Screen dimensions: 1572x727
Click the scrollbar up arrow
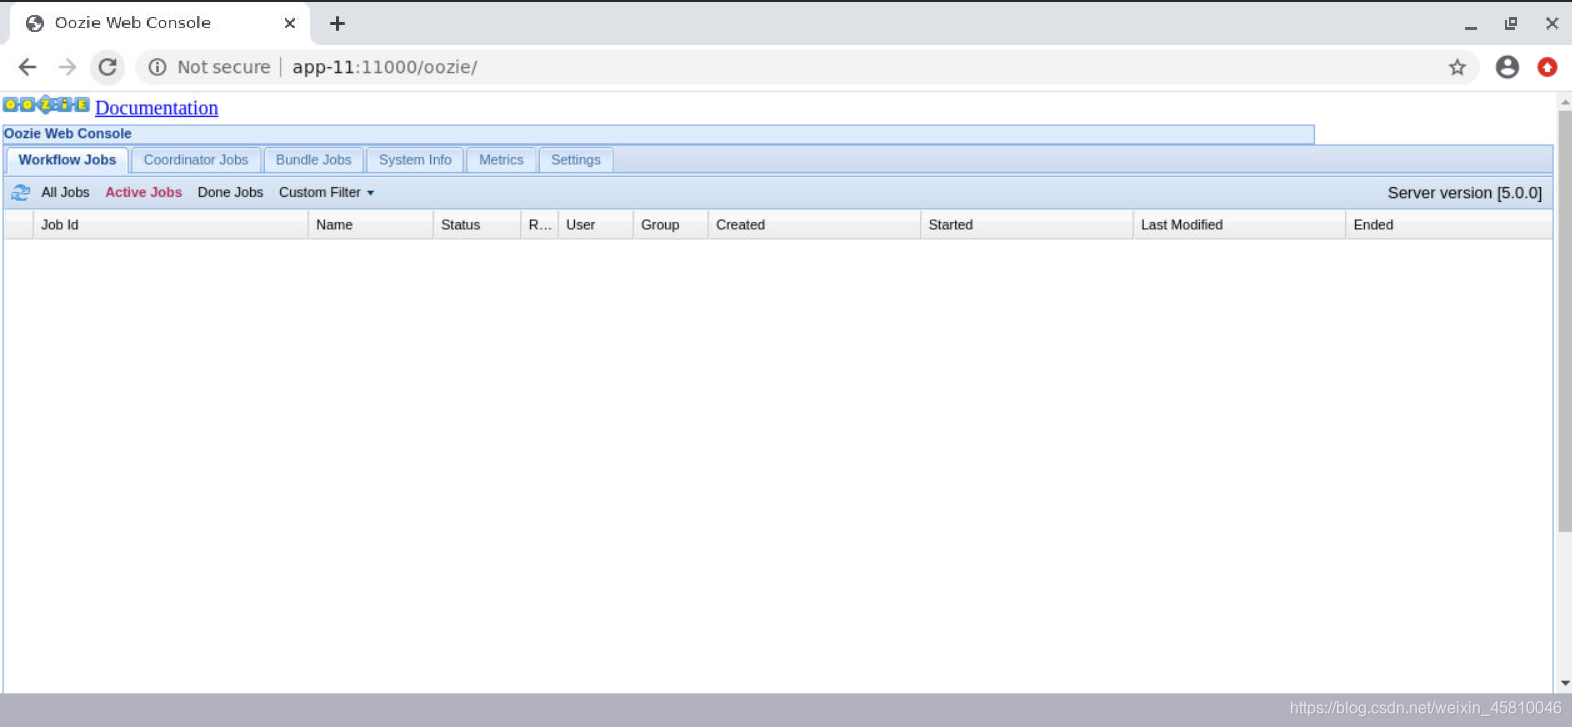tap(1565, 102)
